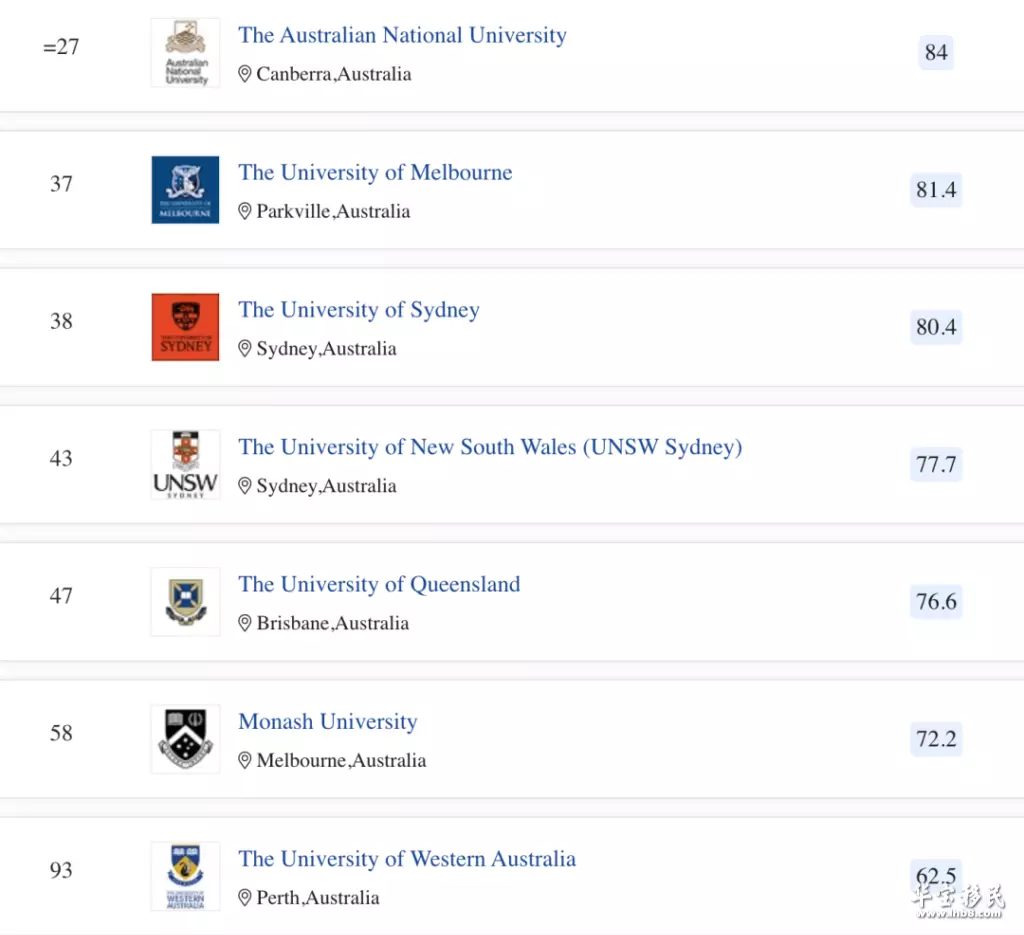Image resolution: width=1024 pixels, height=935 pixels.
Task: Open the Monash University link
Action: coord(328,721)
